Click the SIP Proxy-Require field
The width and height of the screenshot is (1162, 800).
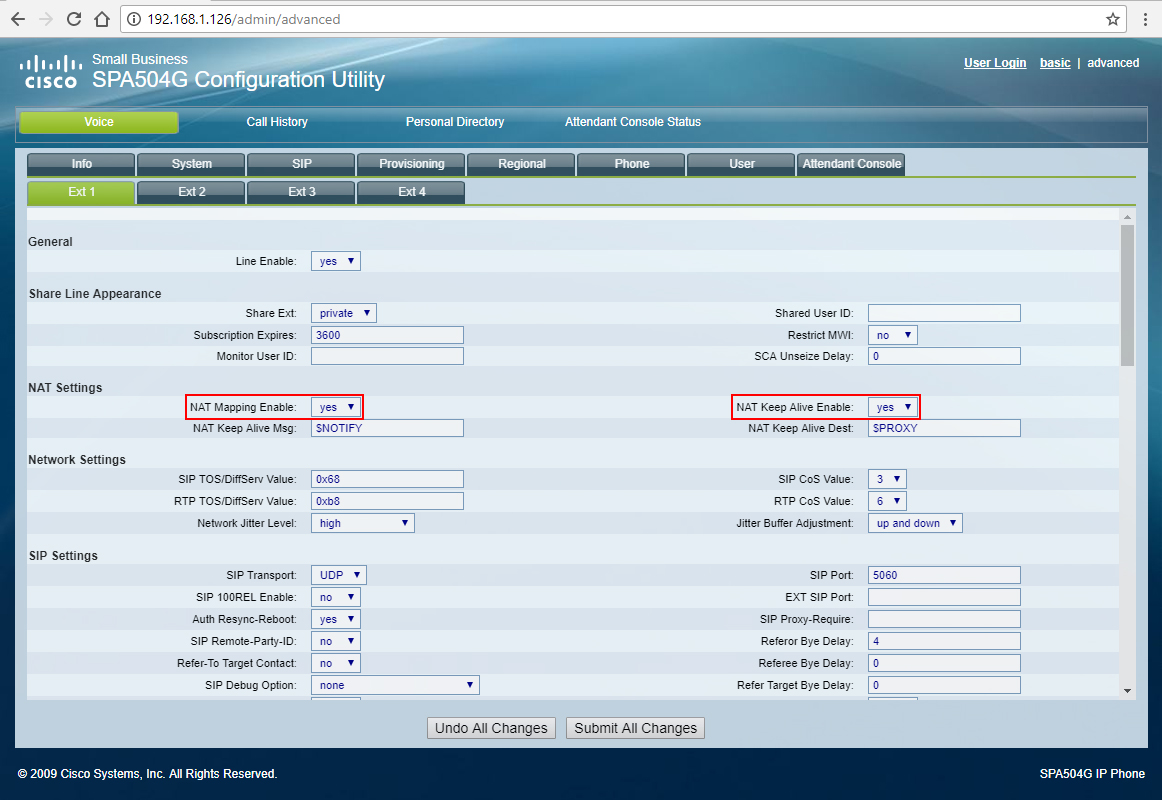(x=944, y=619)
